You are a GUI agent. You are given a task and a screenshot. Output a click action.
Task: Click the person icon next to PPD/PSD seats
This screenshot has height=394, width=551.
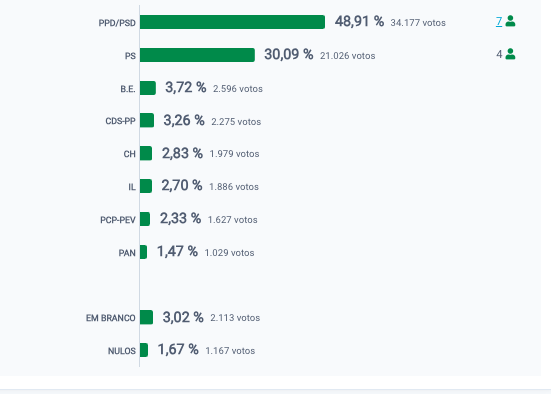tap(510, 21)
